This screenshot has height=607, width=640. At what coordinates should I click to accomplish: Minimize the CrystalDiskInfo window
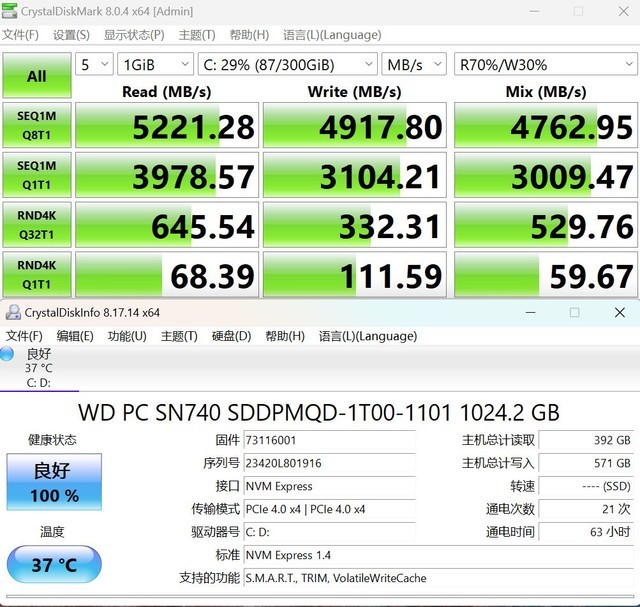531,313
